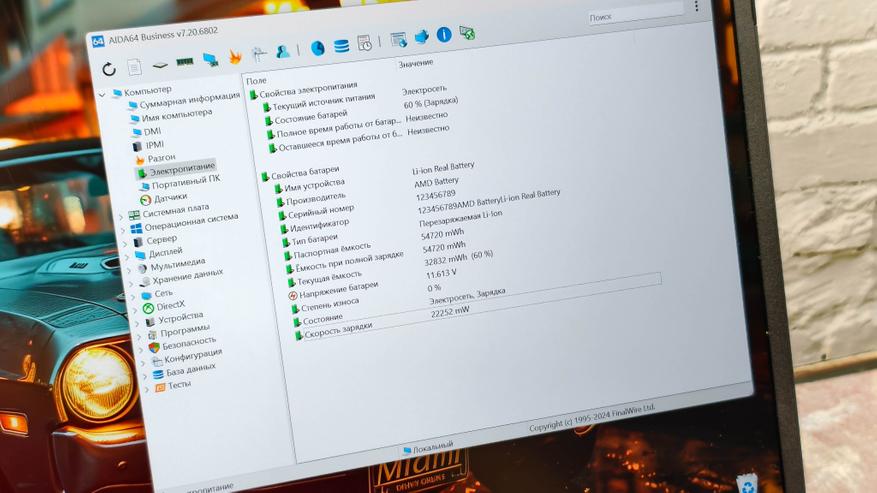Click the toolbar icon right of the flame
The height and width of the screenshot is (493, 877).
click(x=259, y=54)
